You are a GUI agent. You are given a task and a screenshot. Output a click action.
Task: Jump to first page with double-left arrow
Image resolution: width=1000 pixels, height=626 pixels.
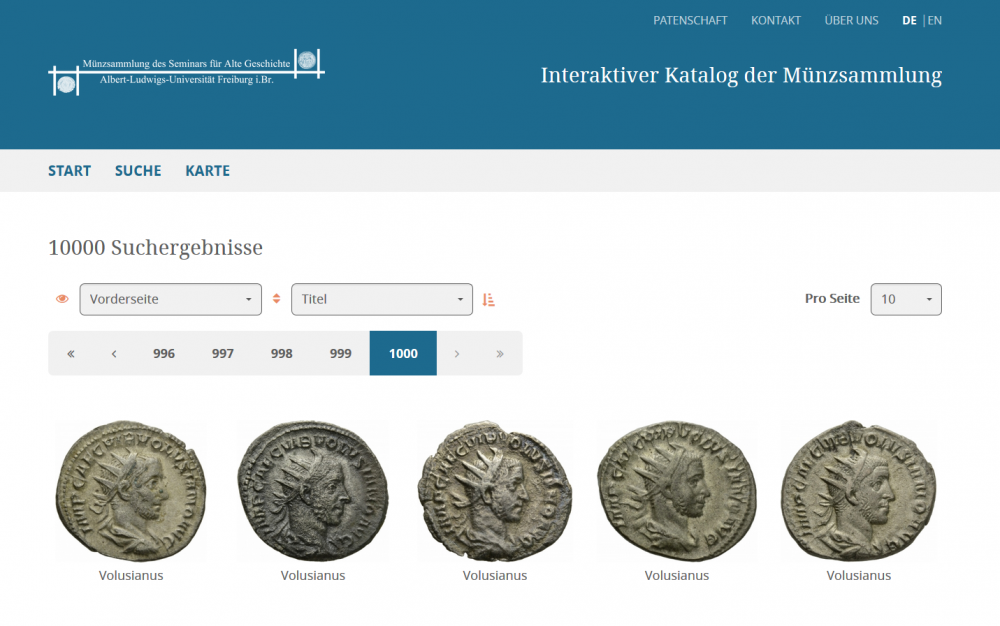click(71, 353)
